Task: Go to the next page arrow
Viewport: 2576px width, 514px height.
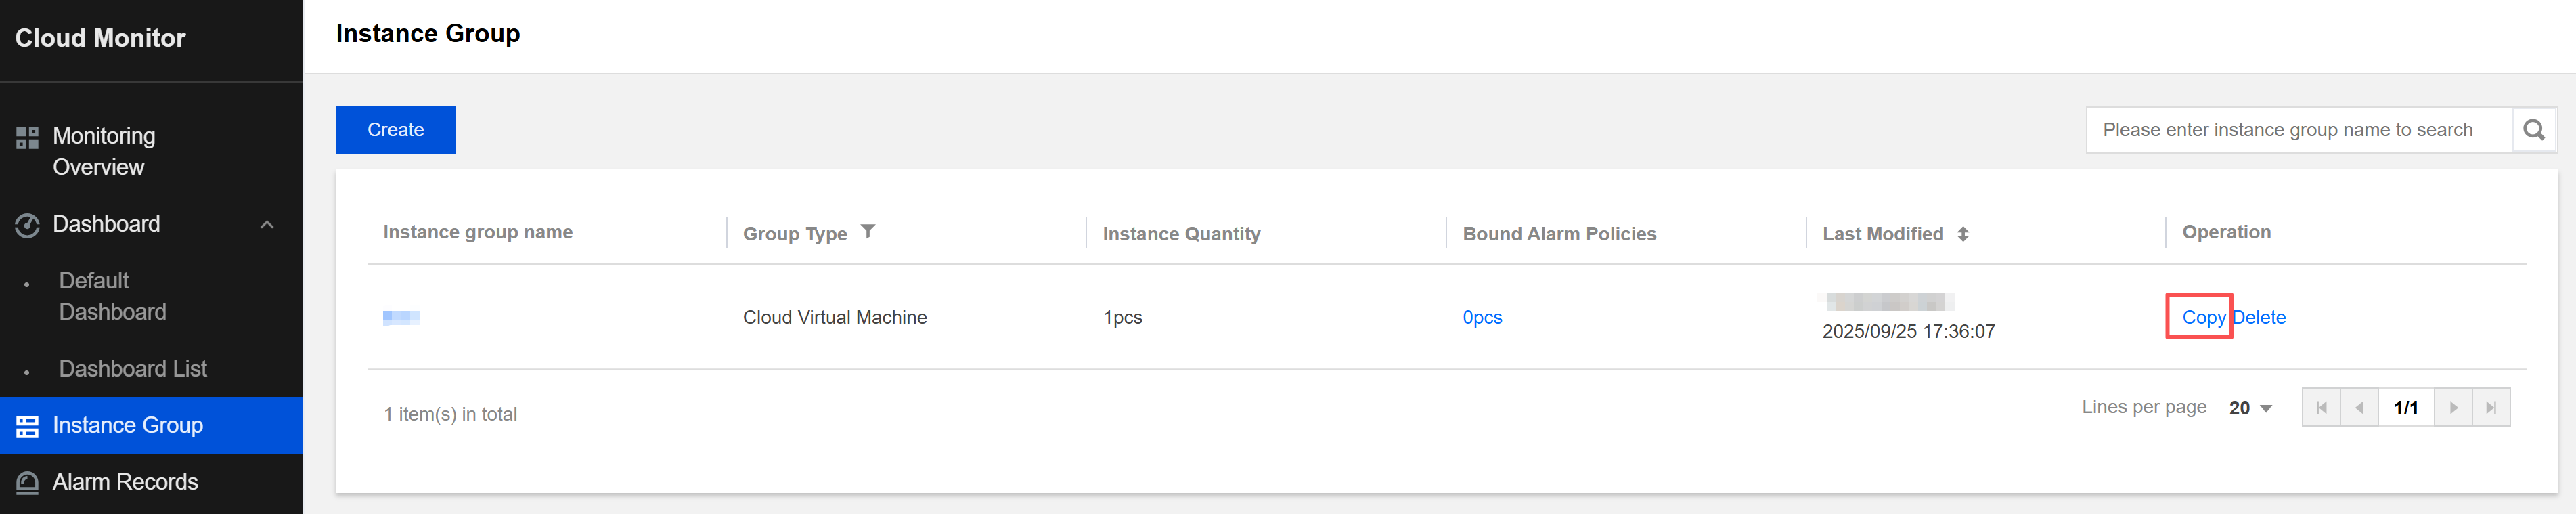Action: tap(2452, 408)
